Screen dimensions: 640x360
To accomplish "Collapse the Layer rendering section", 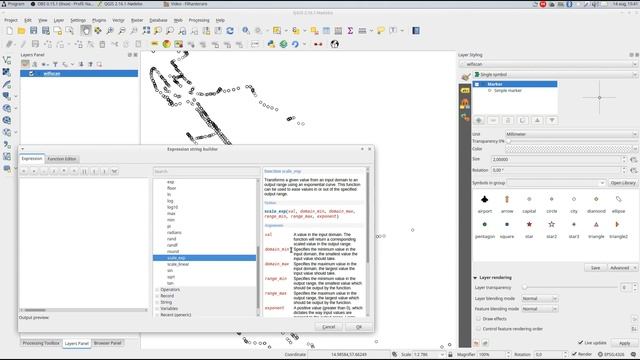I will pos(476,278).
